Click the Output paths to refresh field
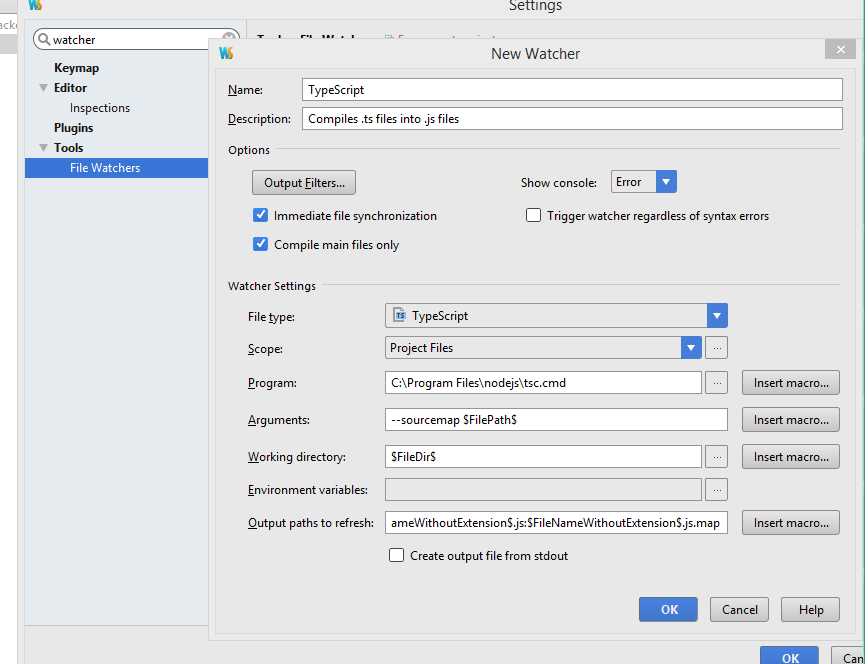 556,523
